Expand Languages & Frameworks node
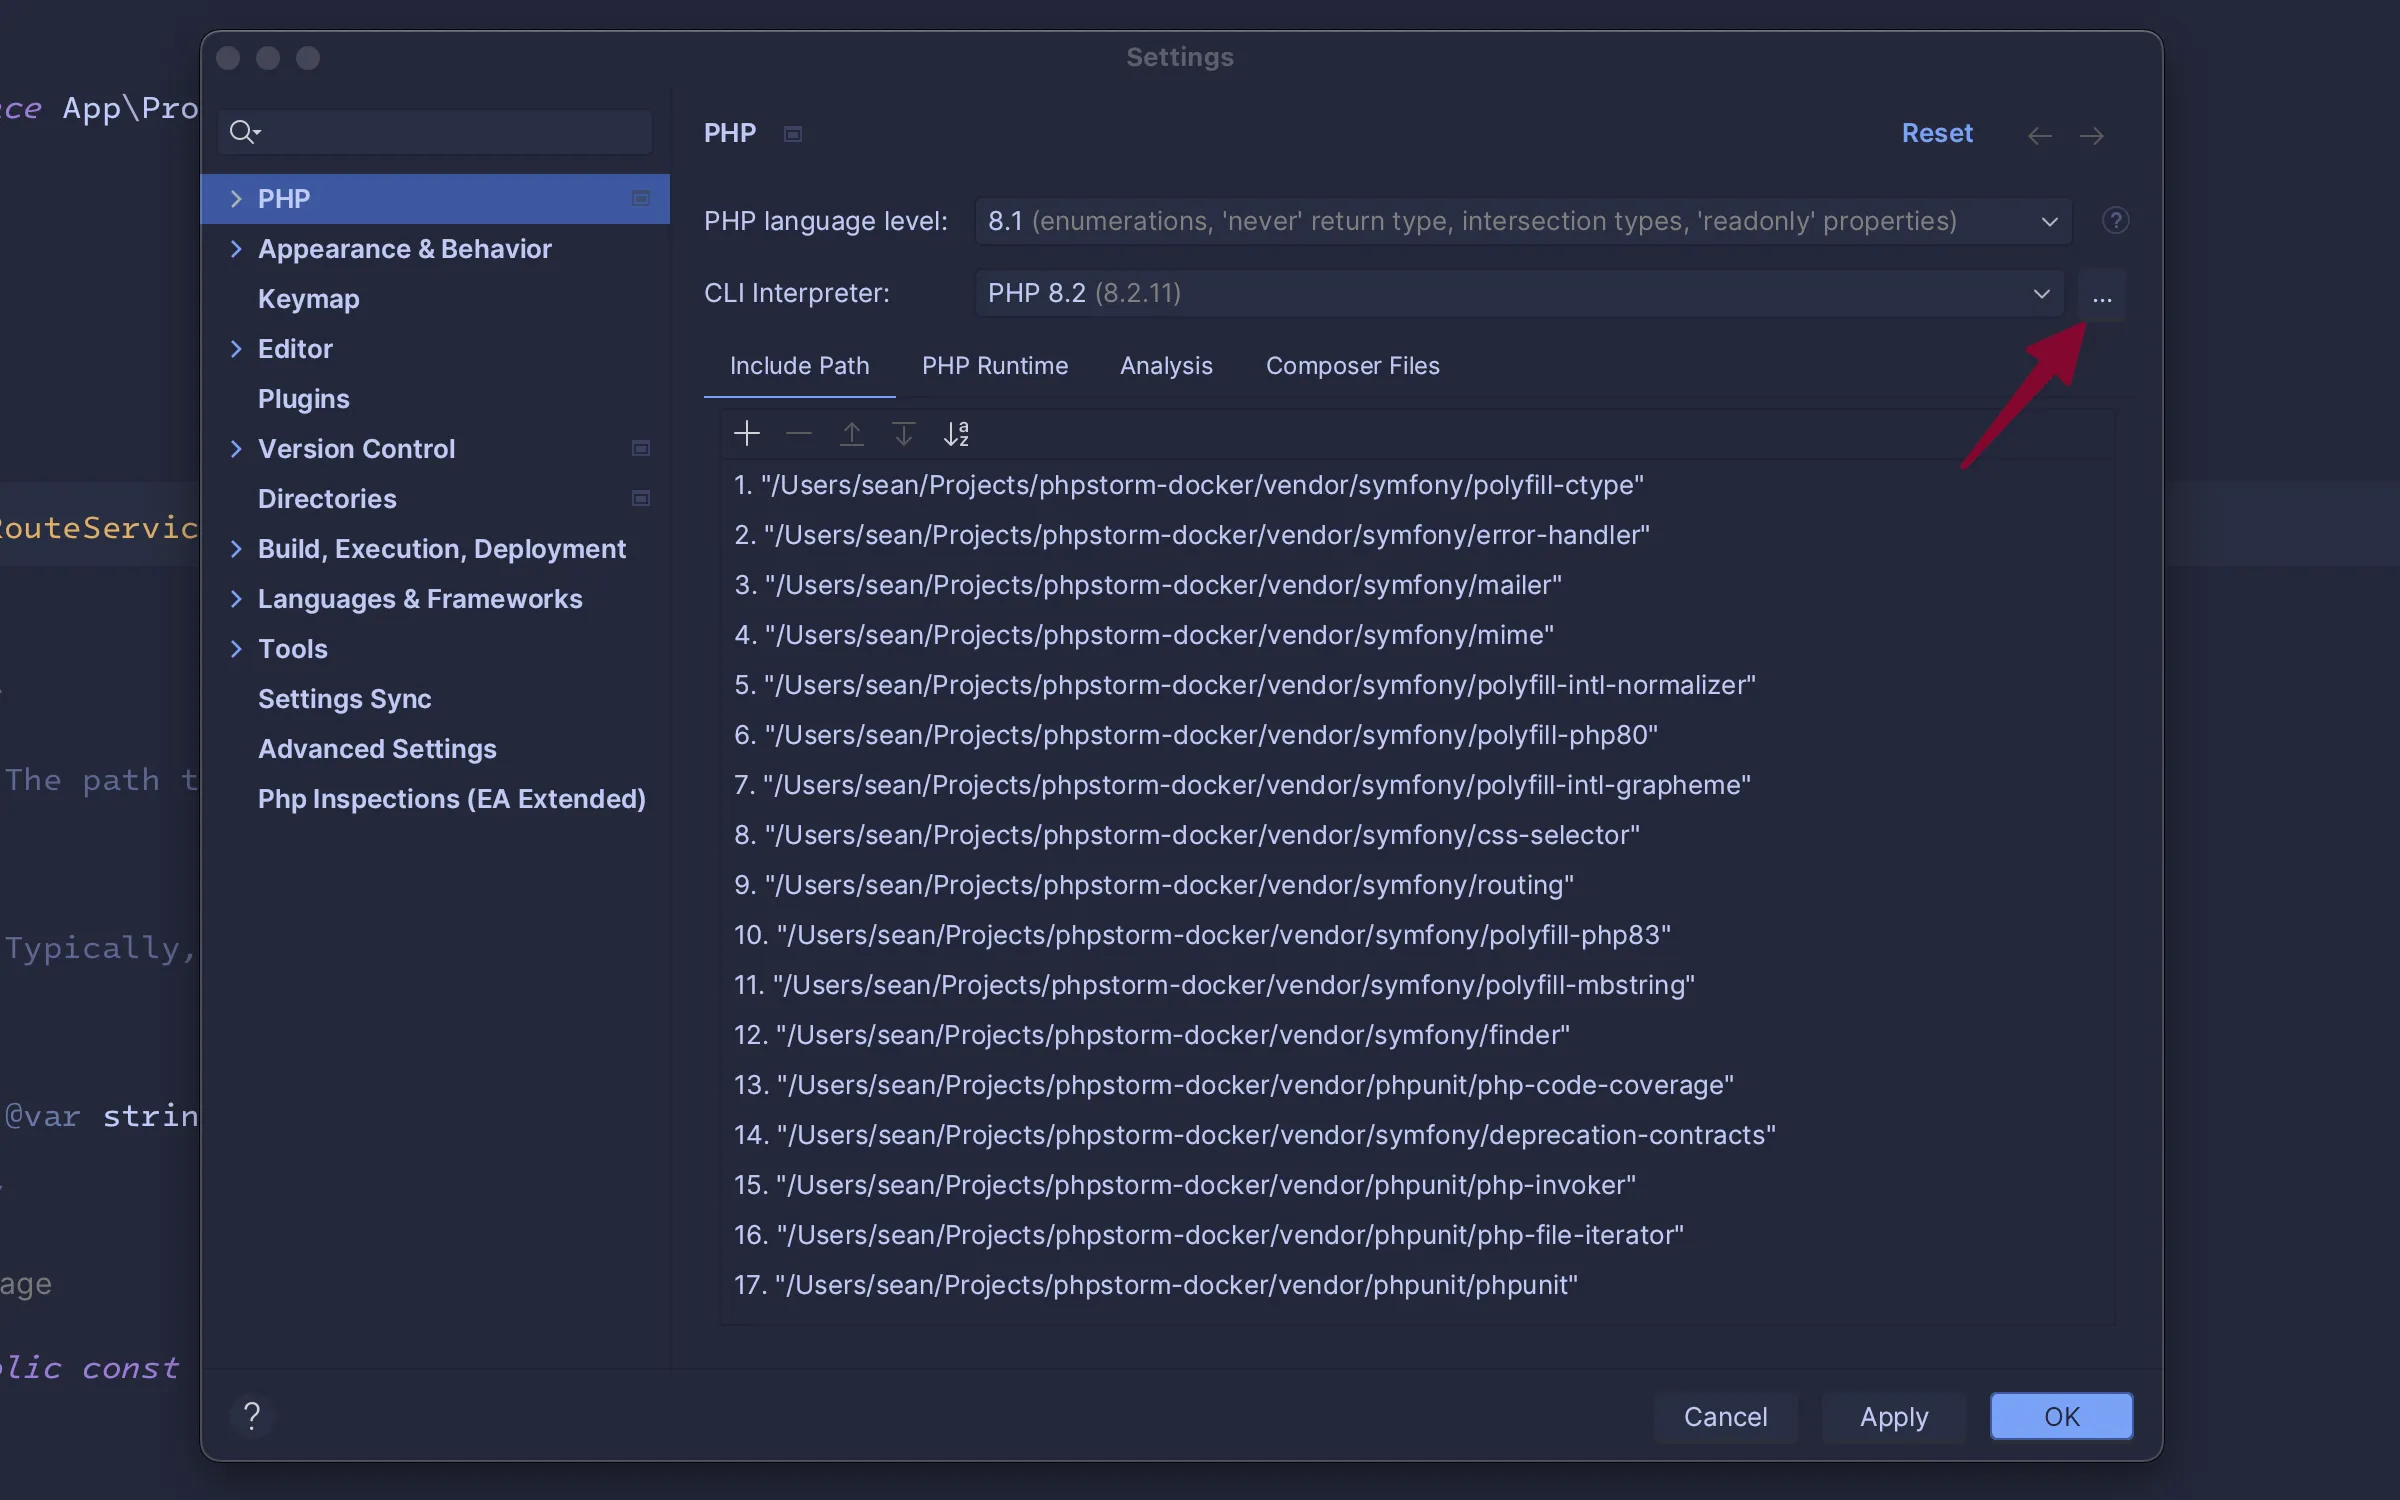The image size is (2400, 1500). pyautogui.click(x=236, y=598)
